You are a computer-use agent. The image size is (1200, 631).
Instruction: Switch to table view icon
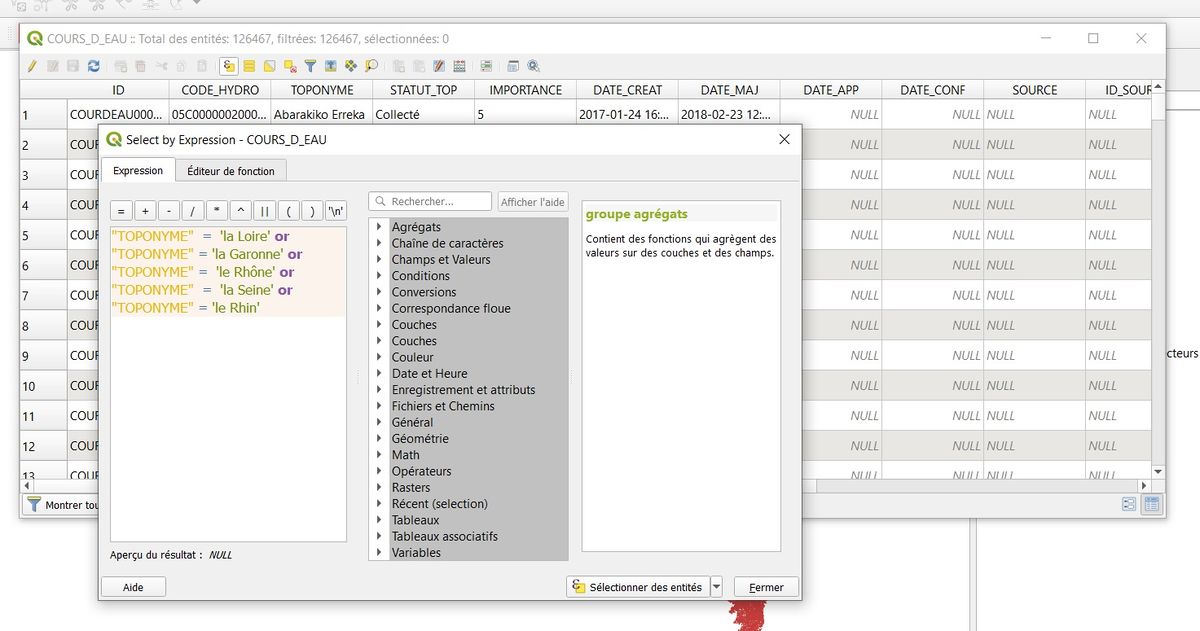click(1151, 505)
